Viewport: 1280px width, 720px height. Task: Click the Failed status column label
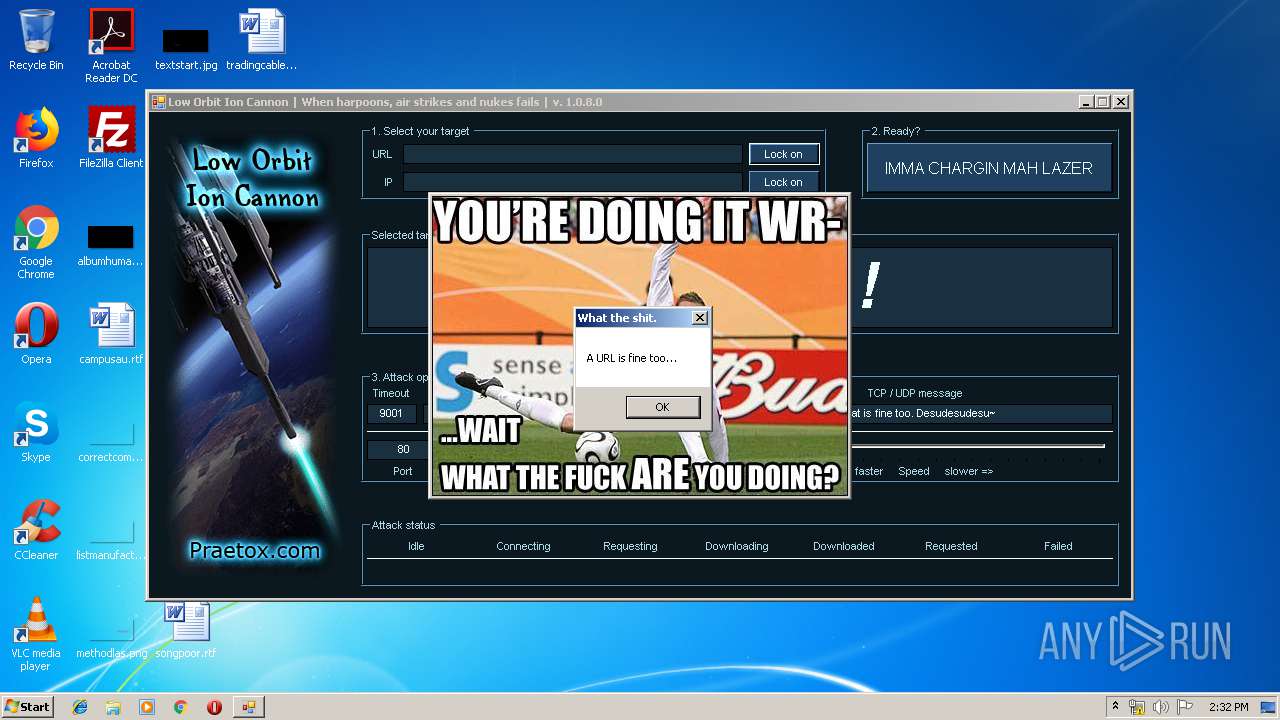tap(1058, 546)
